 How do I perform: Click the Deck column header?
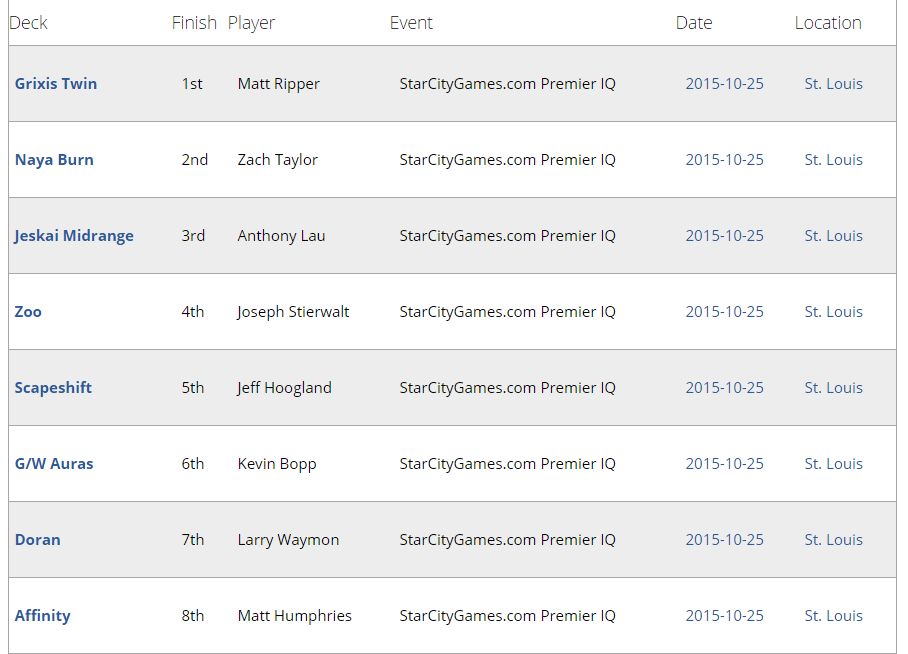coord(28,23)
